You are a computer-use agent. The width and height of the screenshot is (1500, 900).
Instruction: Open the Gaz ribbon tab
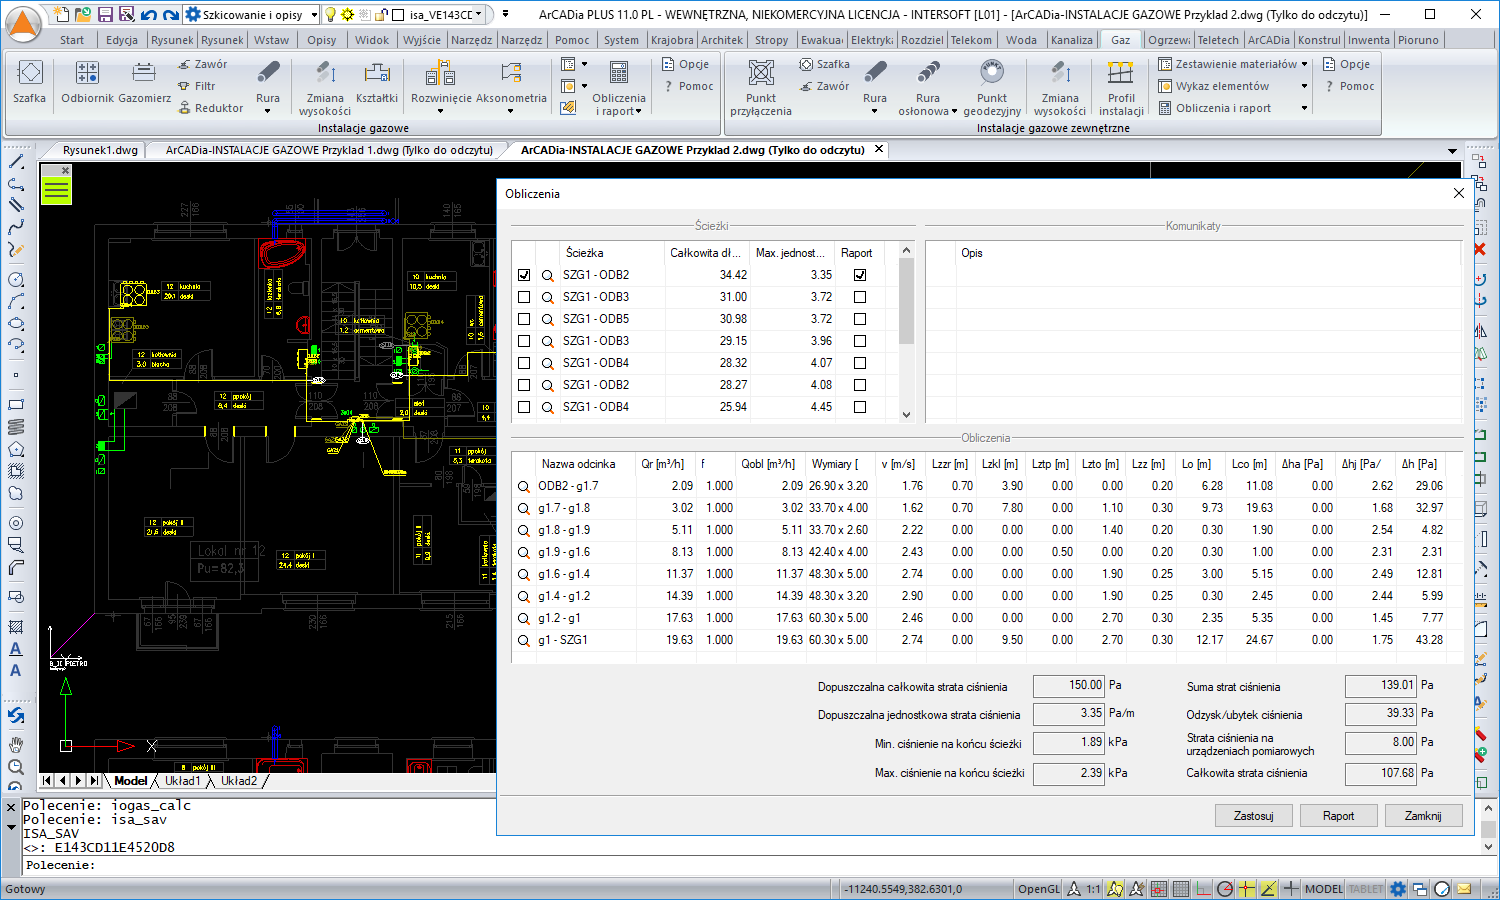click(x=1121, y=40)
